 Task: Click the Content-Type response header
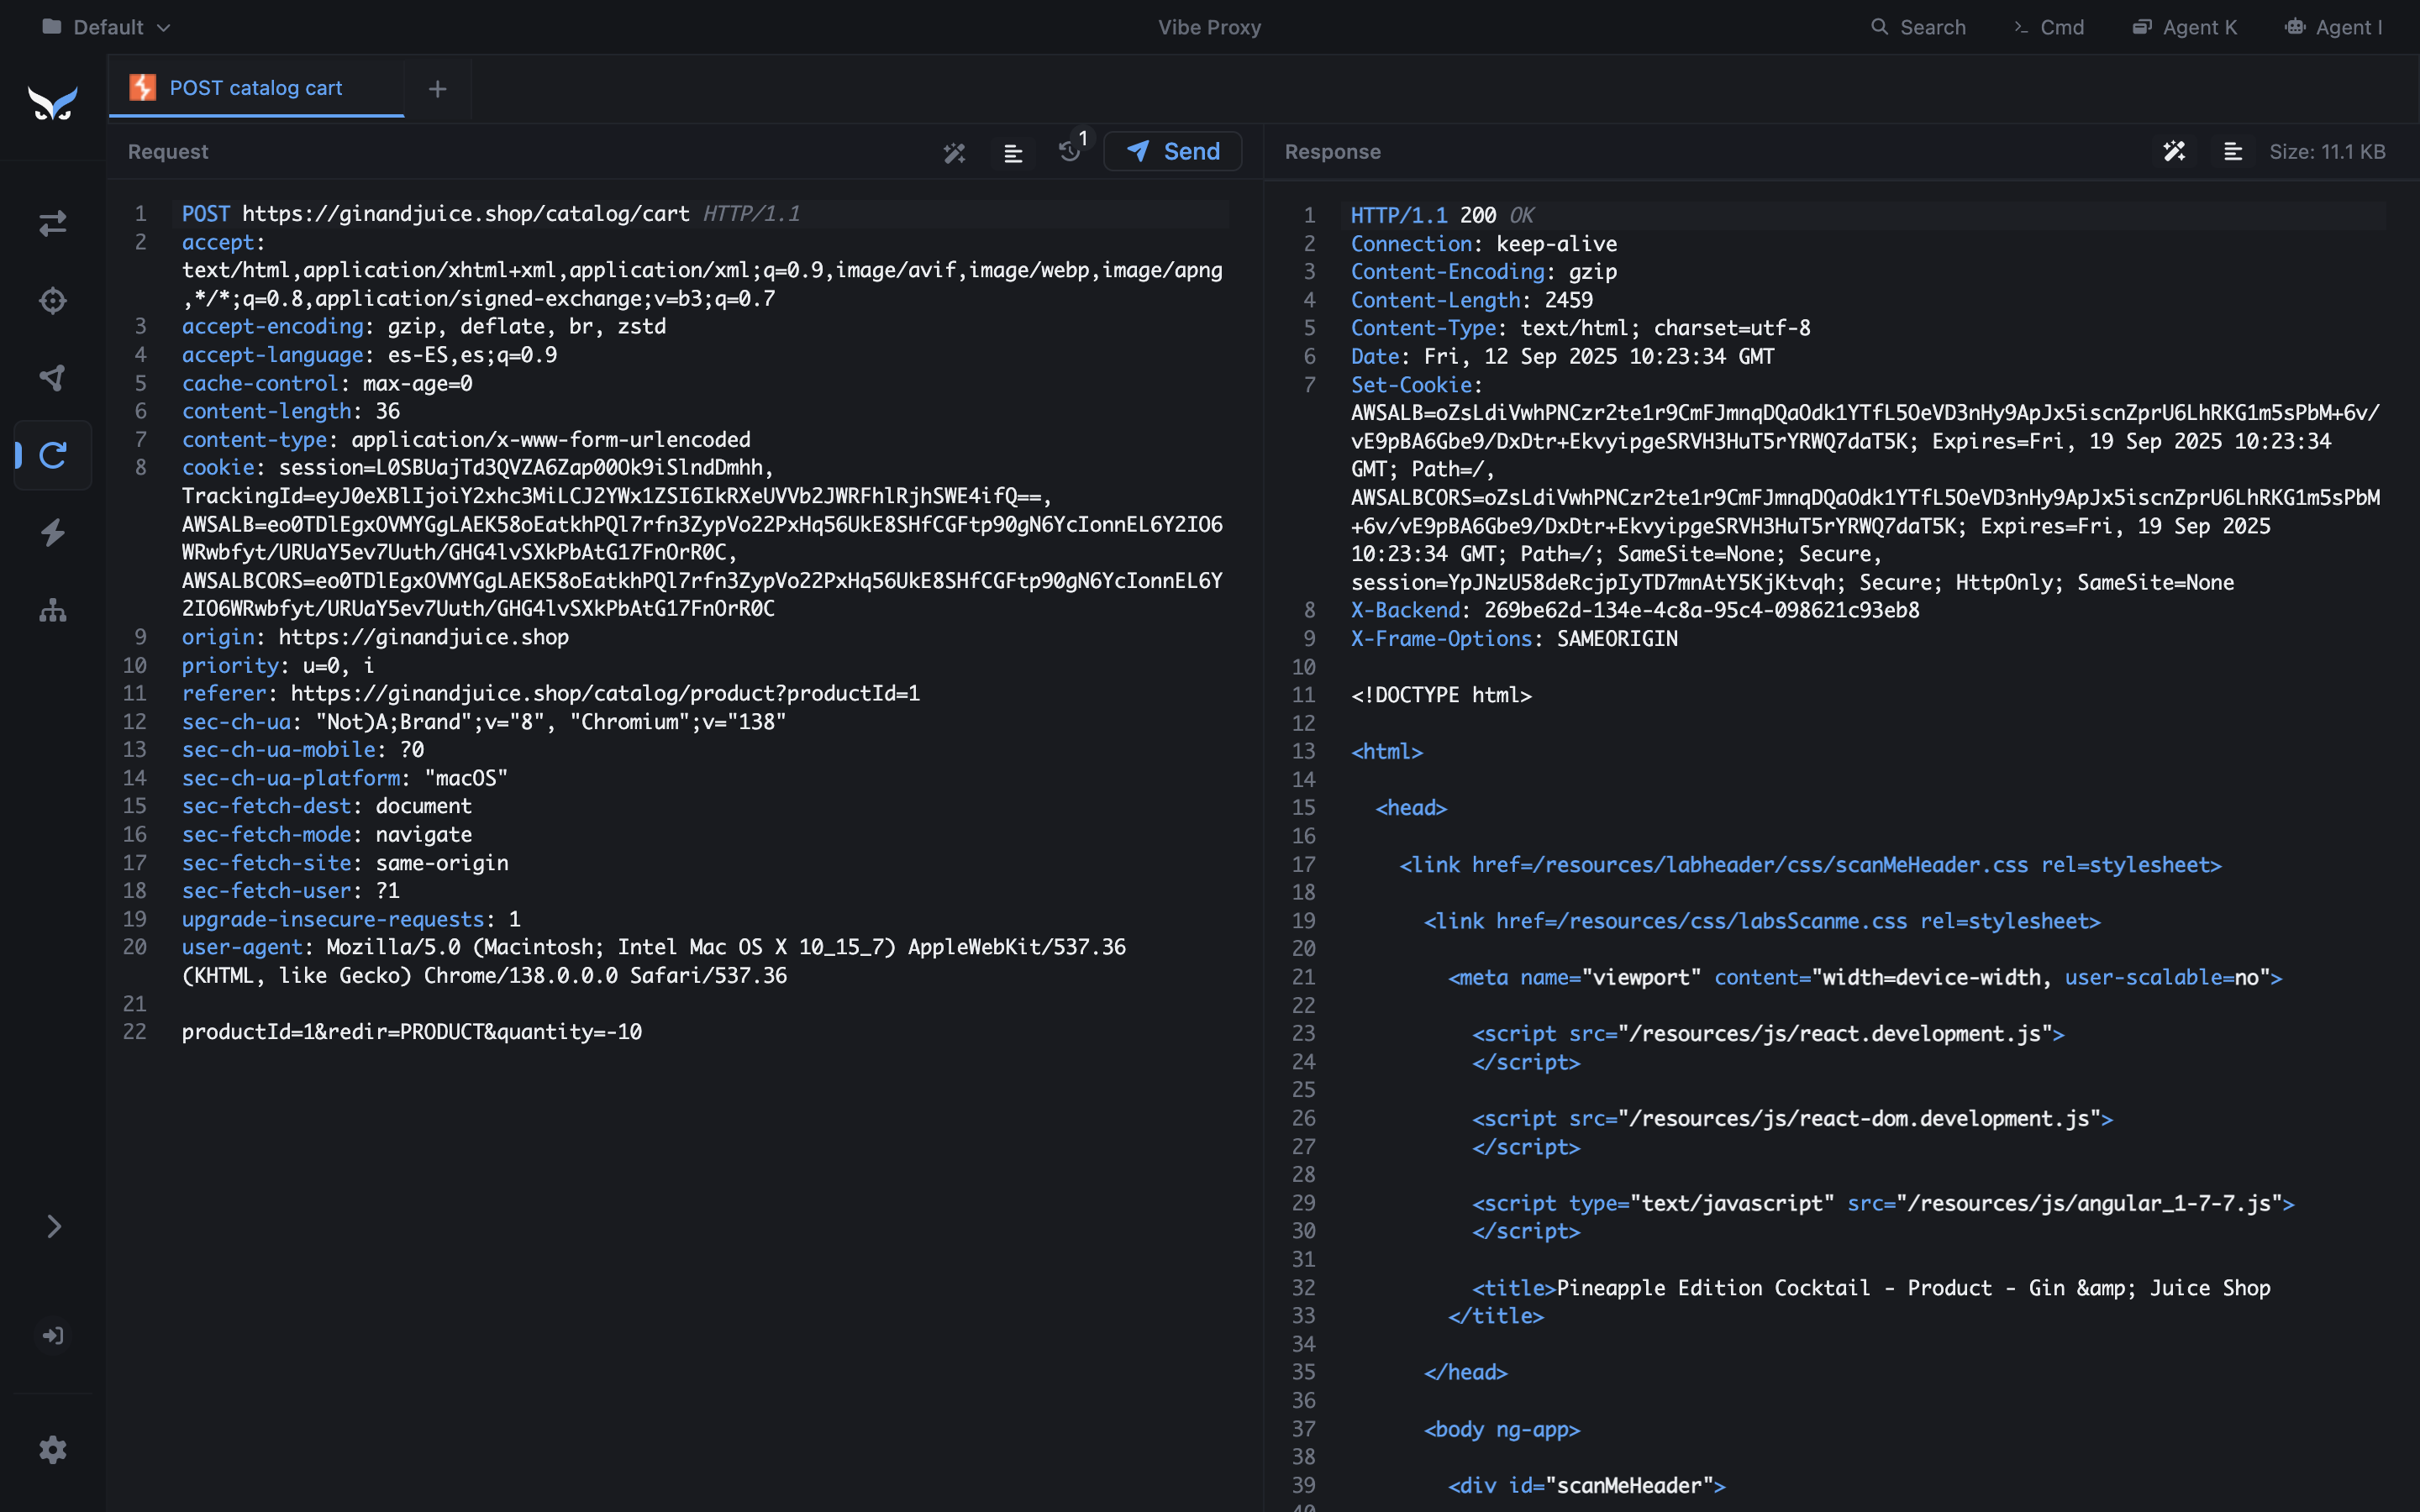tap(1580, 328)
